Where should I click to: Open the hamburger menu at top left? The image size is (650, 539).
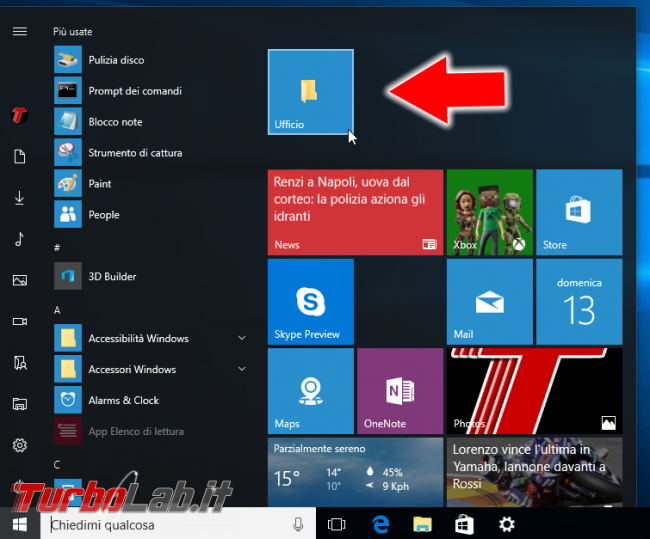pyautogui.click(x=19, y=32)
